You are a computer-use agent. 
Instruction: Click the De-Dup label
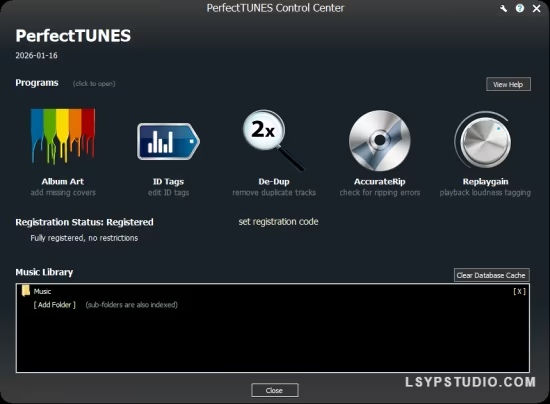click(x=274, y=181)
